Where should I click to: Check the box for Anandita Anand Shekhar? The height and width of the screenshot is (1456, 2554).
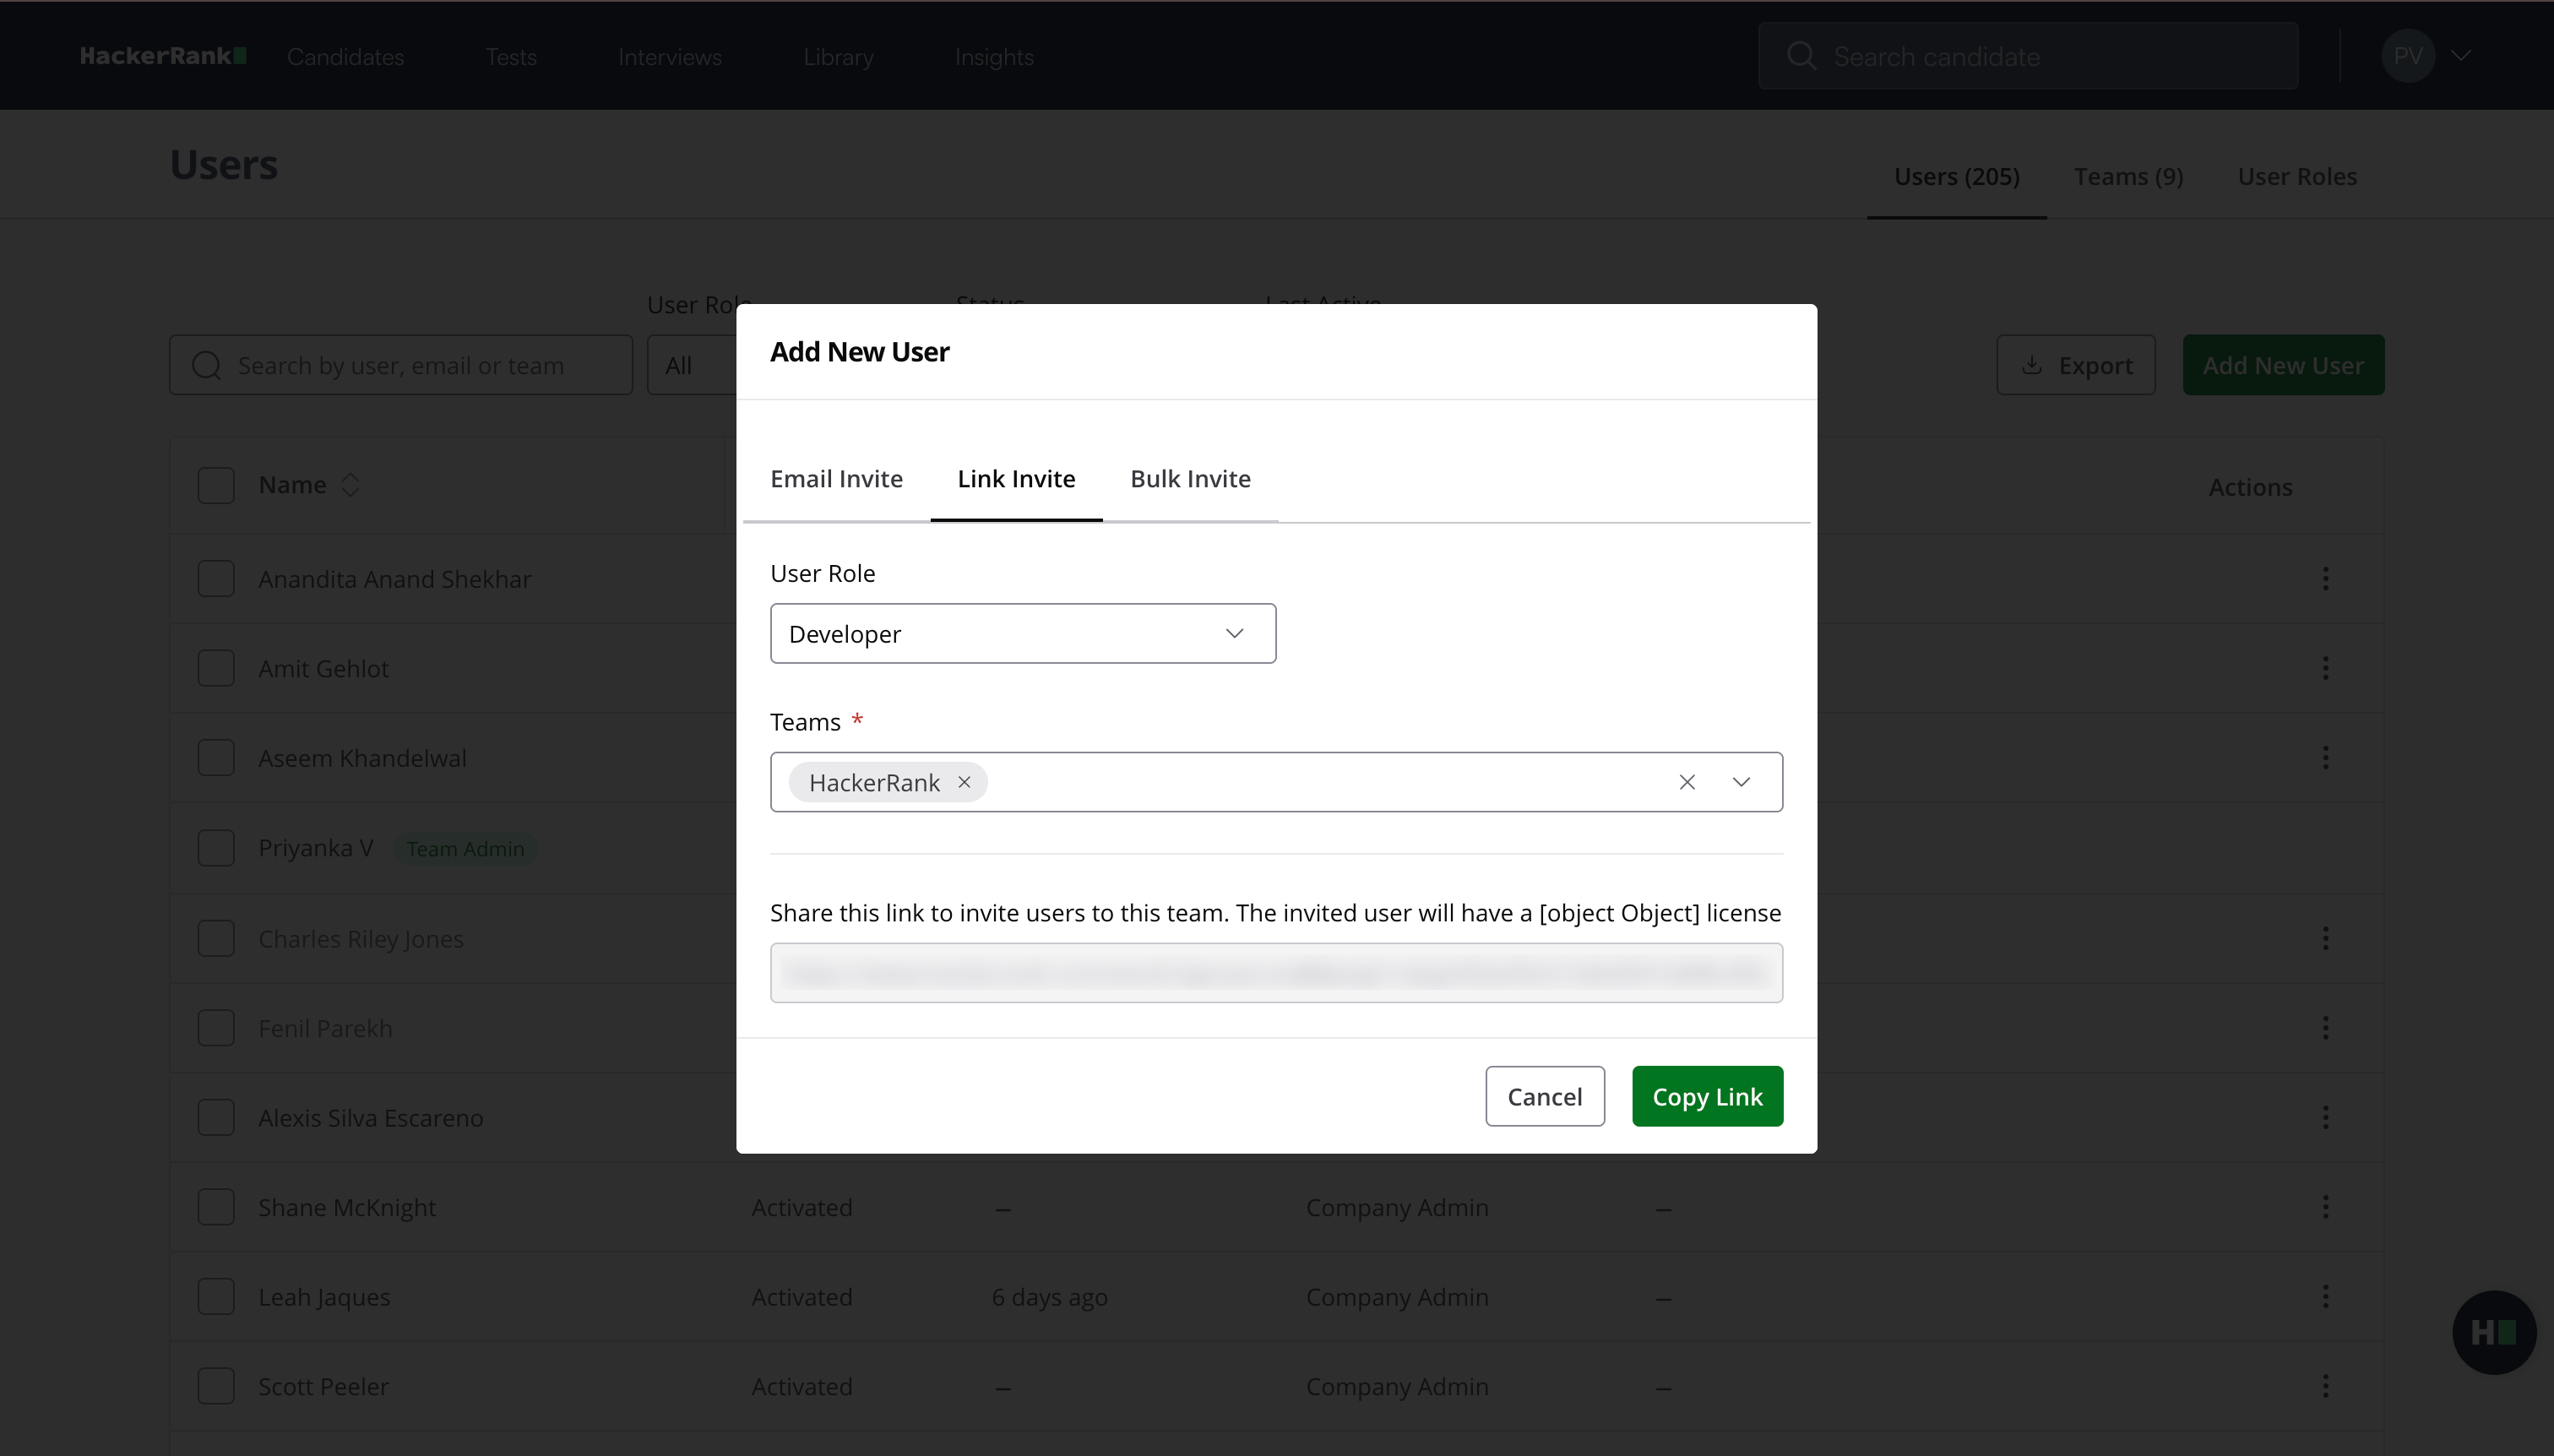point(216,579)
